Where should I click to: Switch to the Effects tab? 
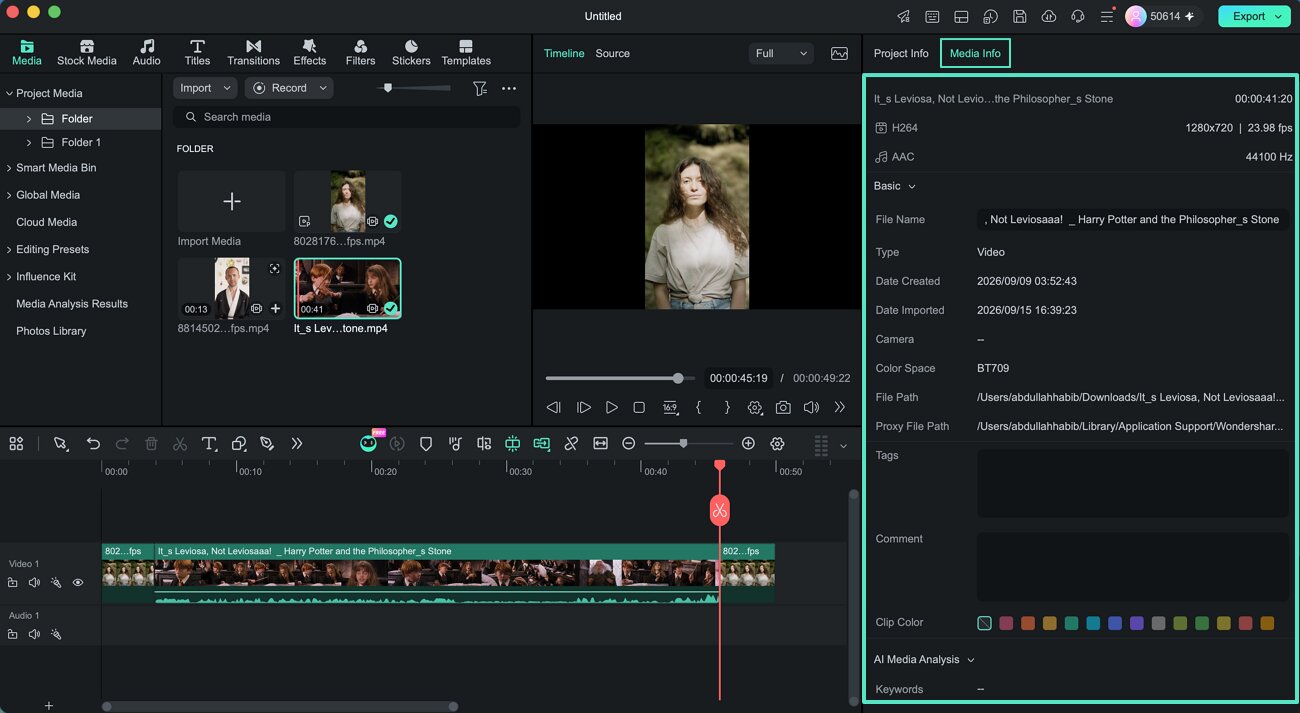click(309, 53)
